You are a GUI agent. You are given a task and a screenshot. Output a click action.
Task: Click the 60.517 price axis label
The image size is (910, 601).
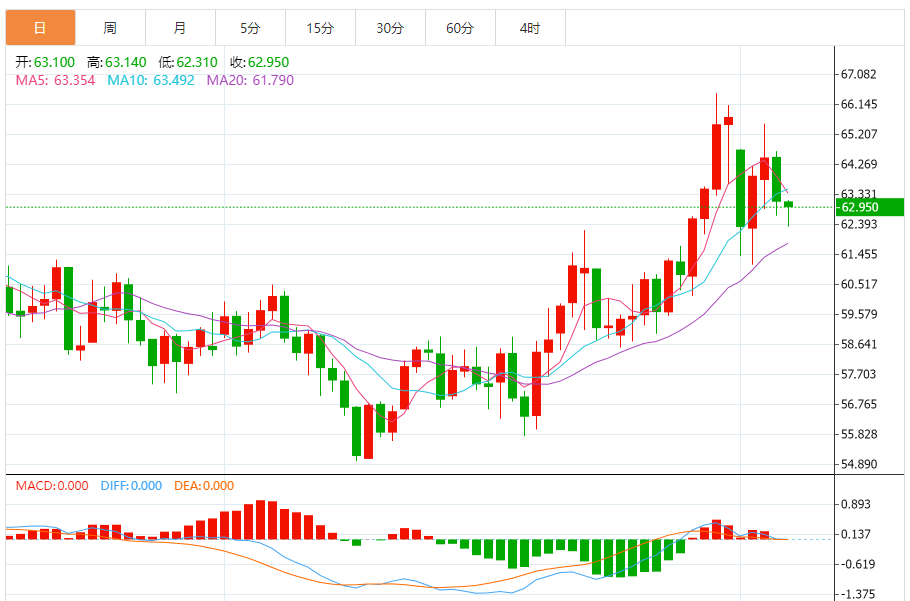click(859, 284)
